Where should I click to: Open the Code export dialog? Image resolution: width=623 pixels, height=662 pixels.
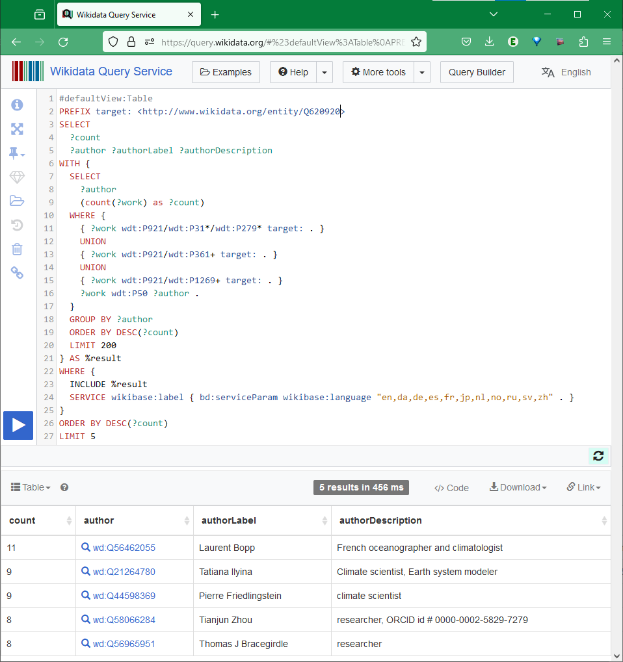point(451,488)
